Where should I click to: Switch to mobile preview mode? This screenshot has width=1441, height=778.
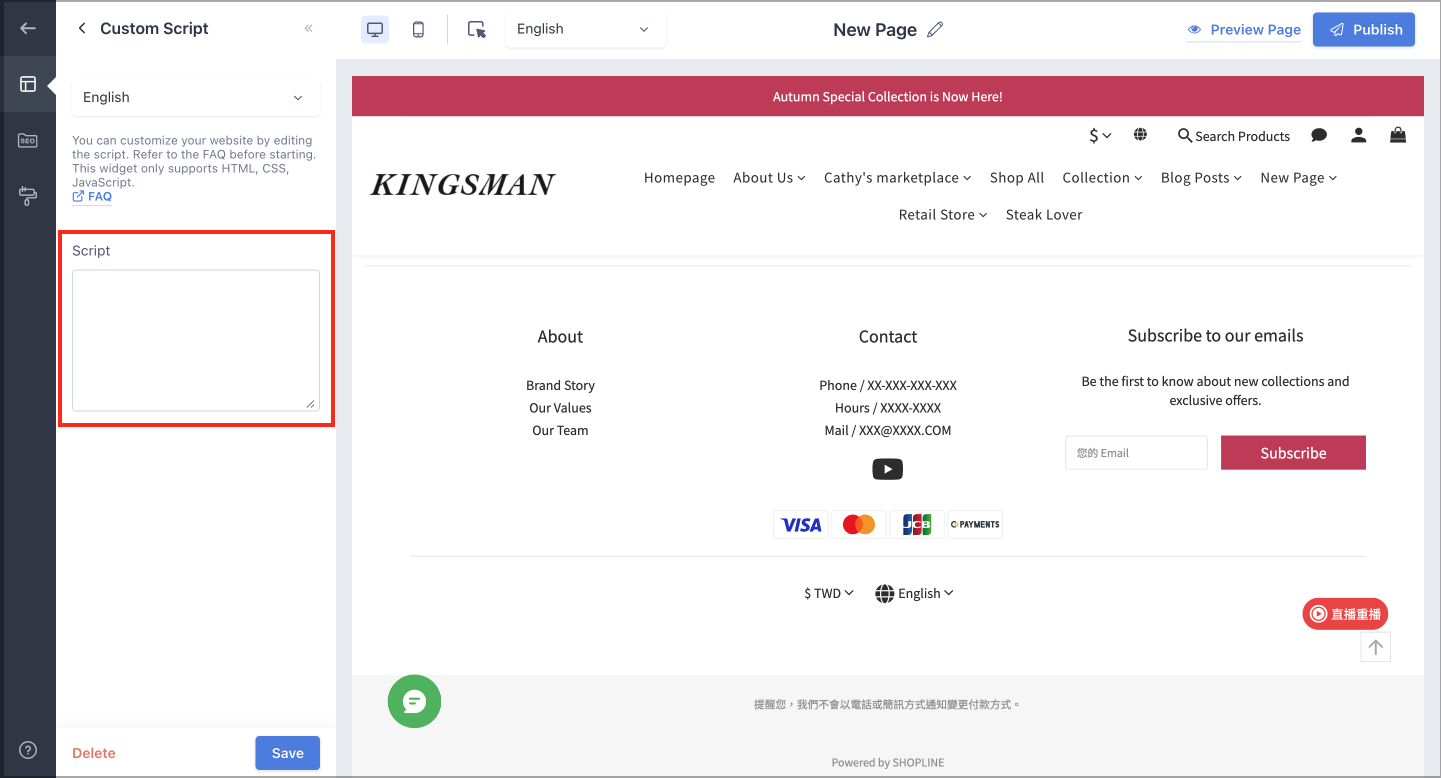418,29
